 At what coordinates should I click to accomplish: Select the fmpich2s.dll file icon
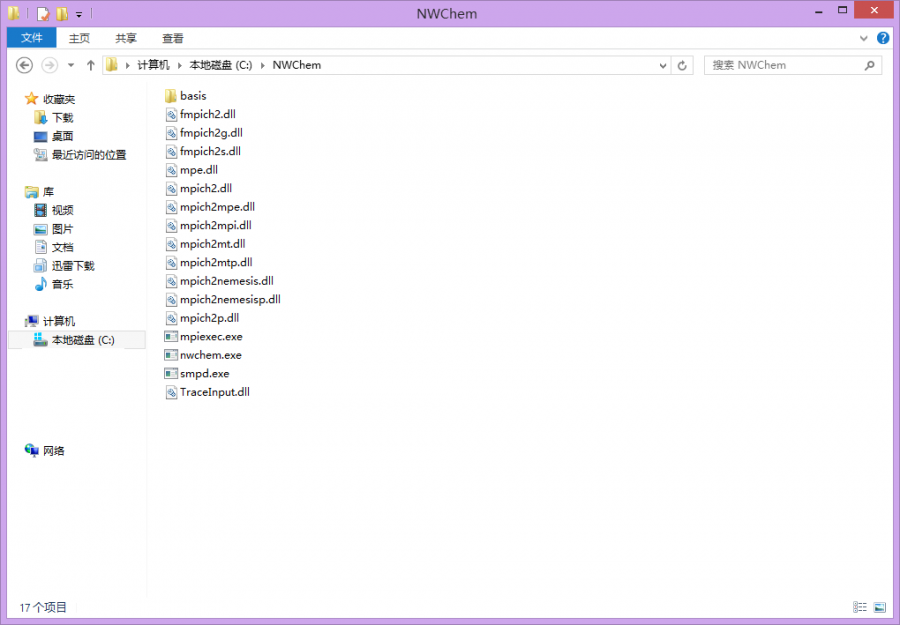pos(171,151)
